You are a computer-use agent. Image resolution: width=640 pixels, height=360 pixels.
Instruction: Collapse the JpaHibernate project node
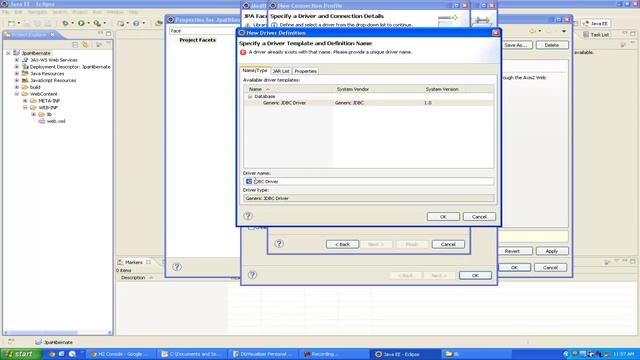[8, 53]
